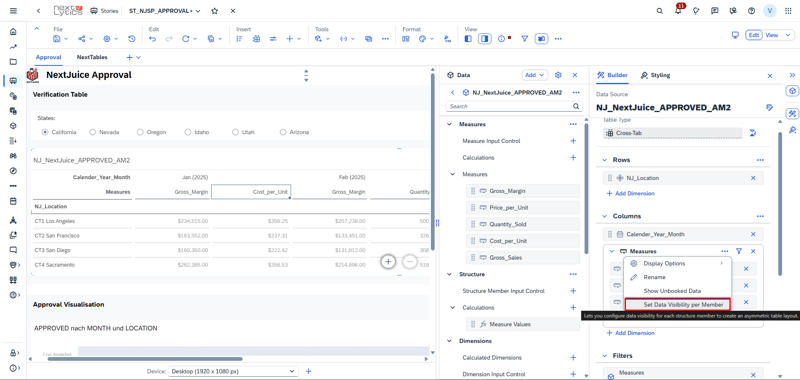Viewport: 800px width, 380px height.
Task: Select the Nevada radio button
Action: click(93, 132)
